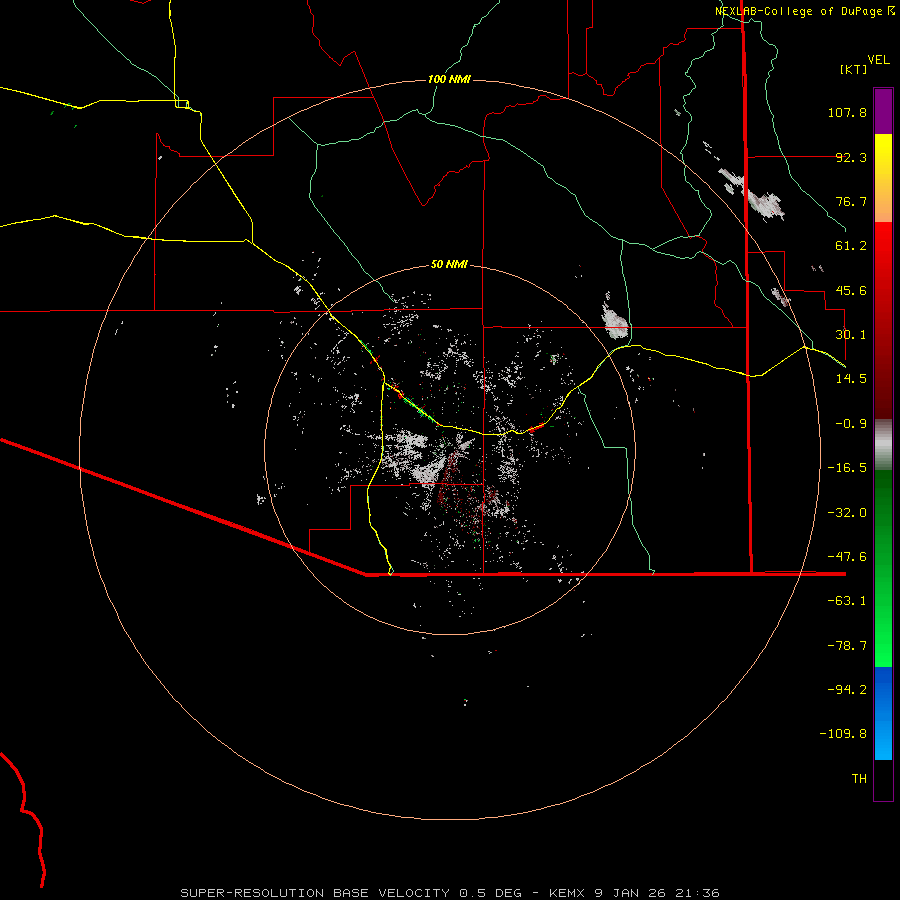Click the VEL legend heading

click(x=878, y=60)
